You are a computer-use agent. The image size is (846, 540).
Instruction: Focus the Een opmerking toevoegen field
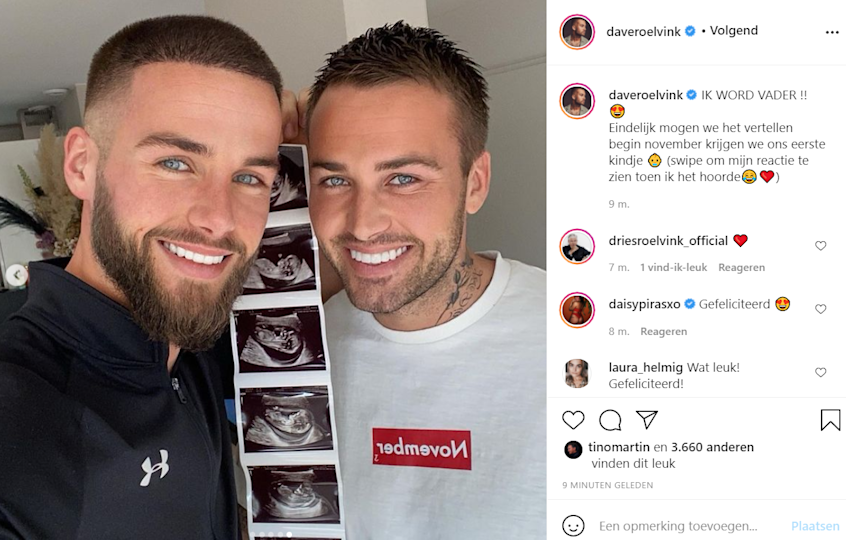[x=678, y=526]
